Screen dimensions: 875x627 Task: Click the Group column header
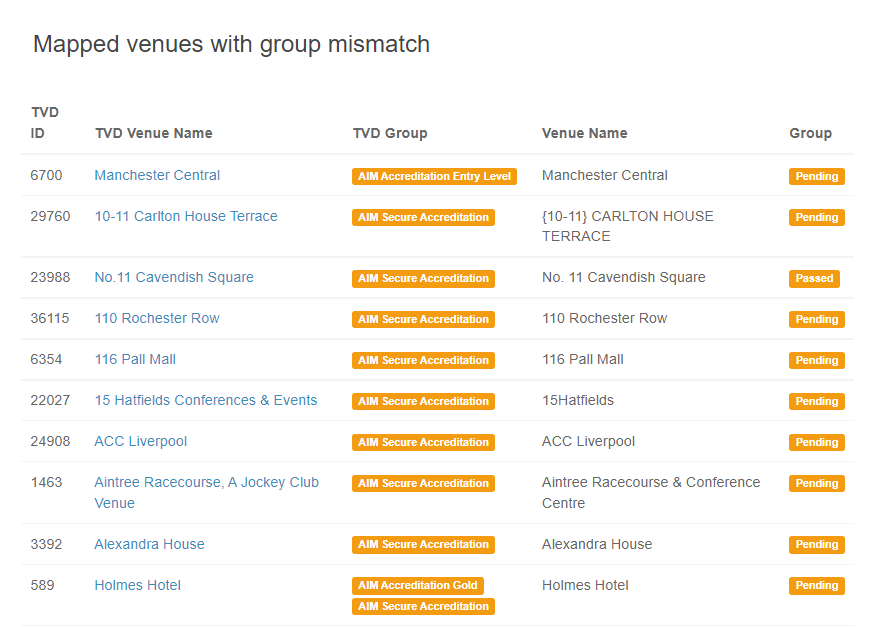[x=810, y=133]
